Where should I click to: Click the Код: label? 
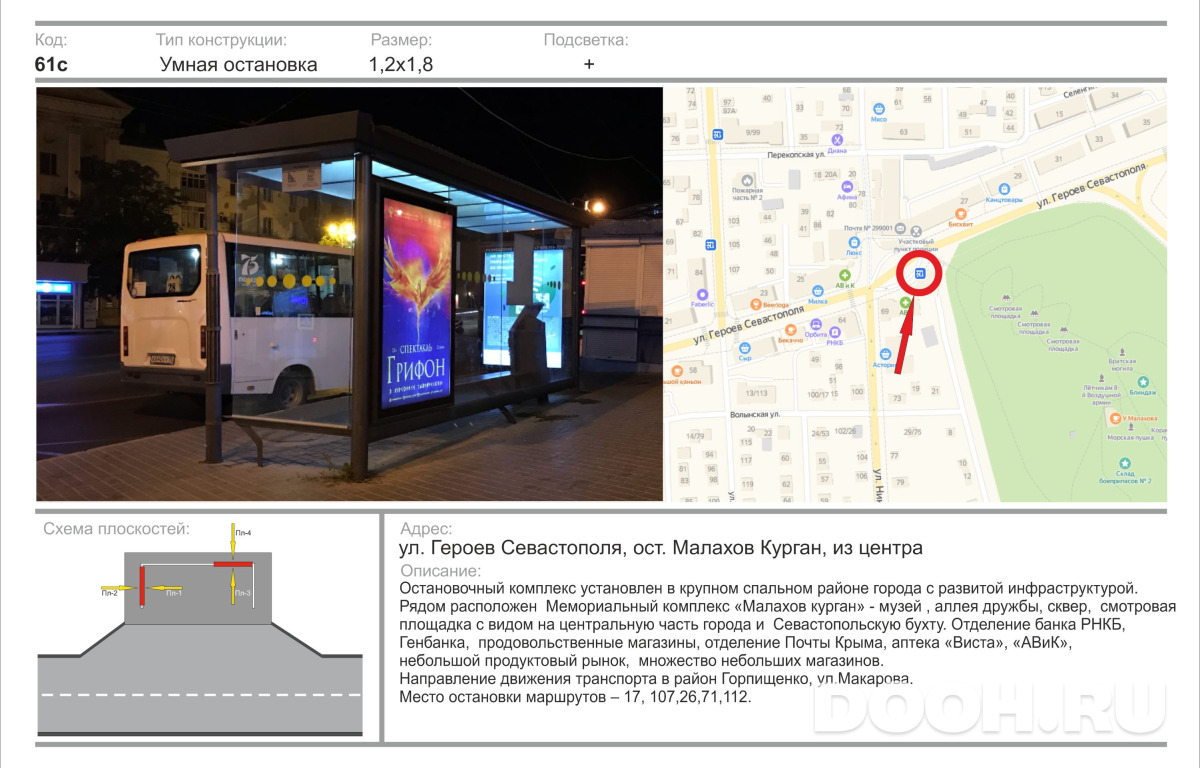click(x=51, y=40)
